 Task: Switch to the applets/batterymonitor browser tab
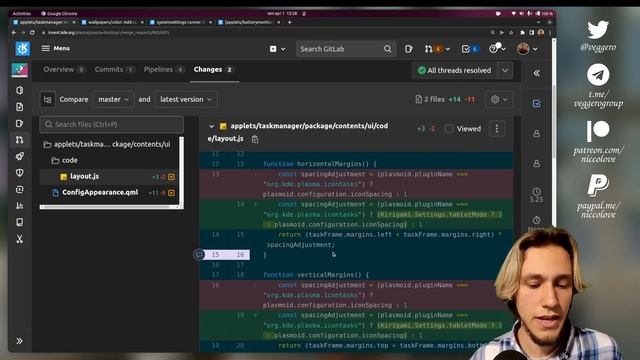pyautogui.click(x=249, y=22)
